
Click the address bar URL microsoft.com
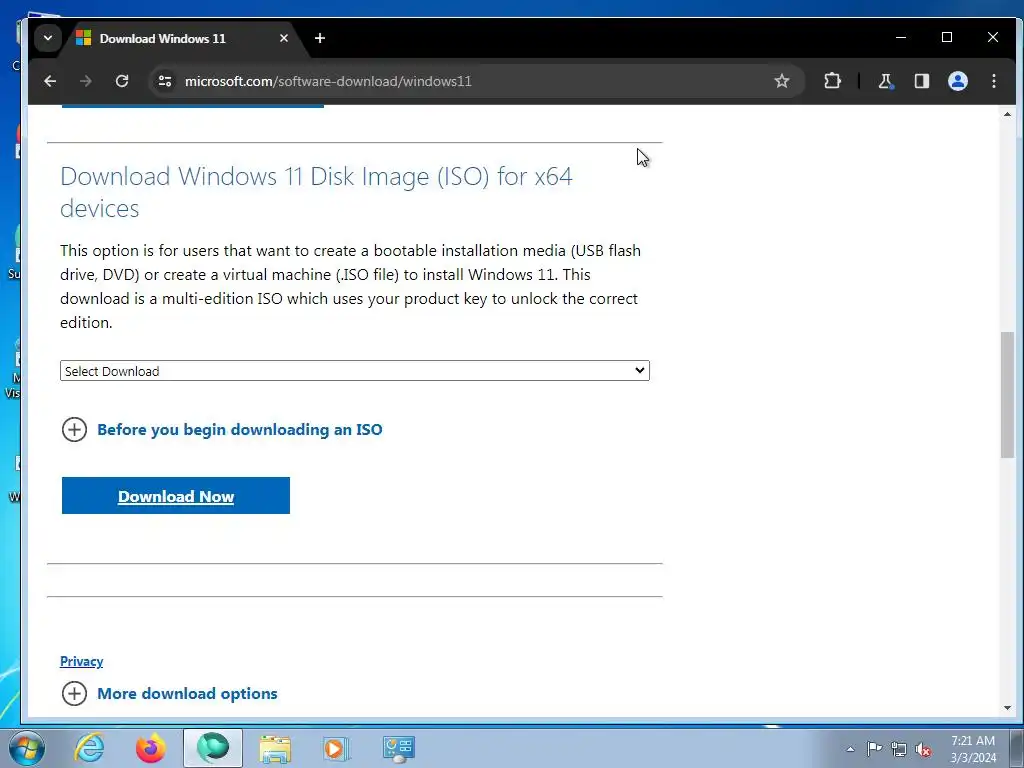(x=328, y=81)
